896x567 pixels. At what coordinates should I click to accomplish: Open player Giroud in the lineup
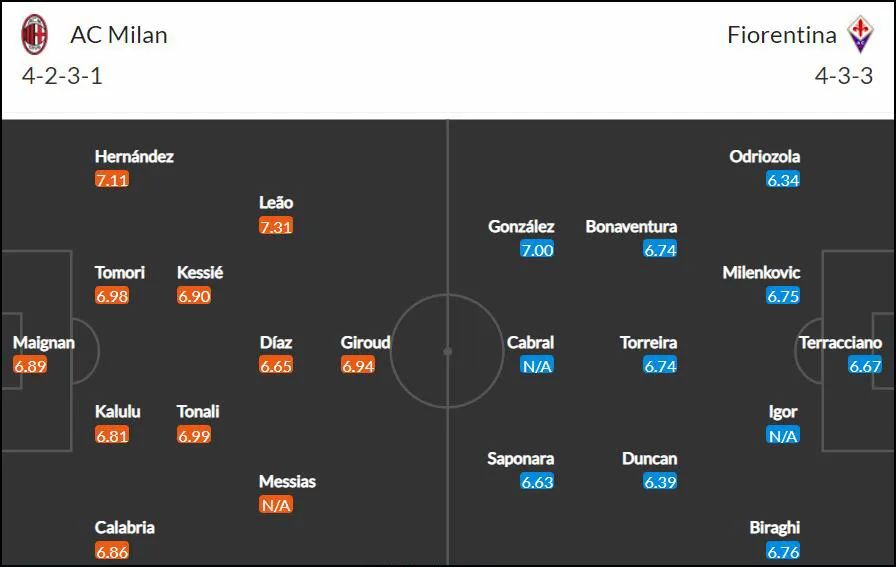[x=365, y=342]
